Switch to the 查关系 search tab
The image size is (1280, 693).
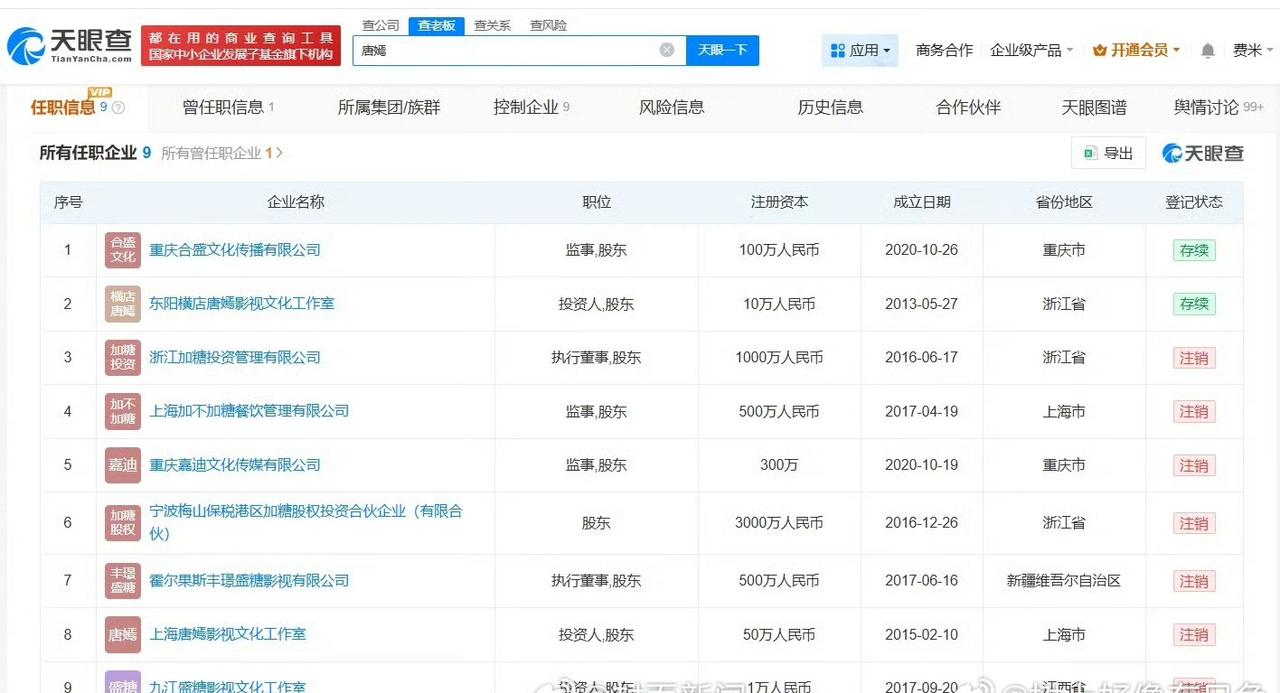[x=492, y=25]
